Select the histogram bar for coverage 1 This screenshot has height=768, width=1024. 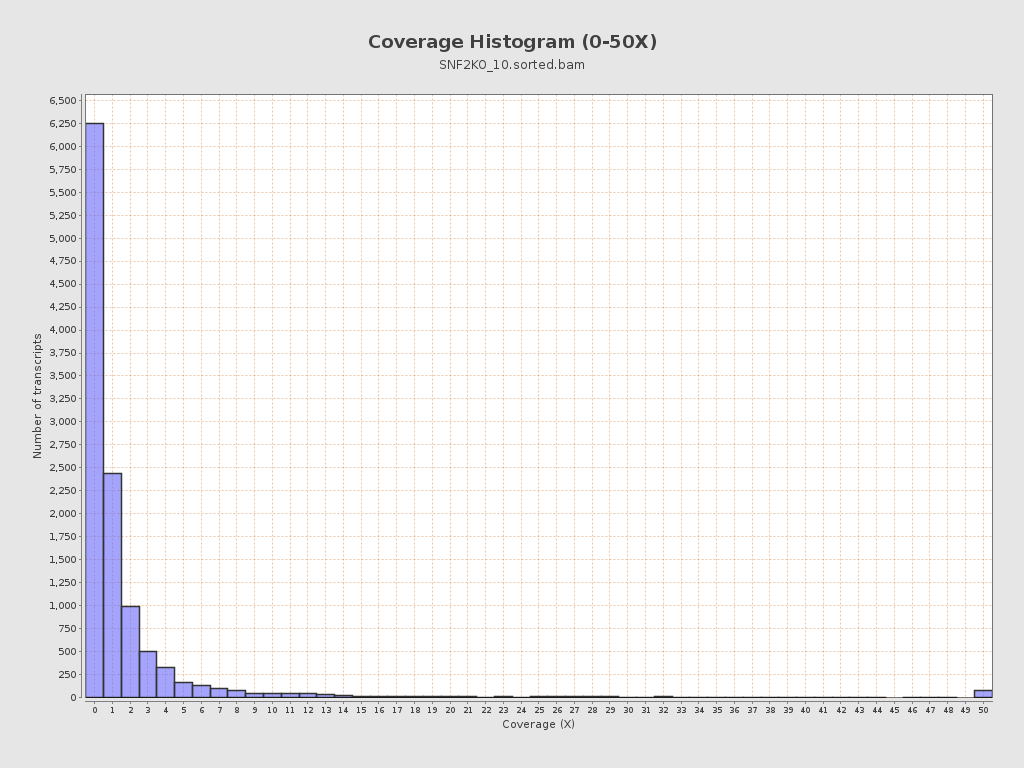tap(112, 585)
